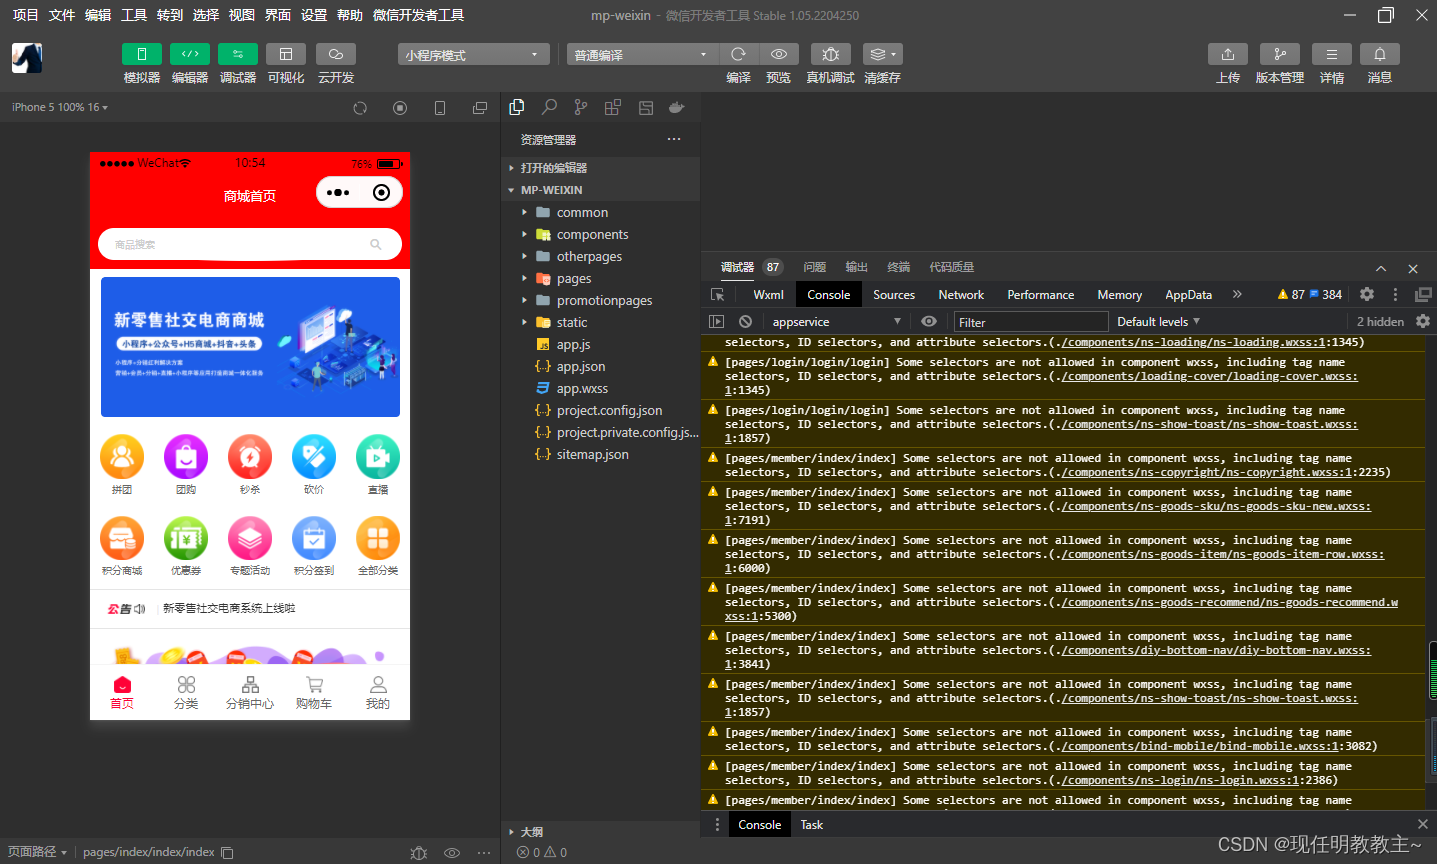
Task: Toggle the Simulator panel button
Action: point(141,54)
